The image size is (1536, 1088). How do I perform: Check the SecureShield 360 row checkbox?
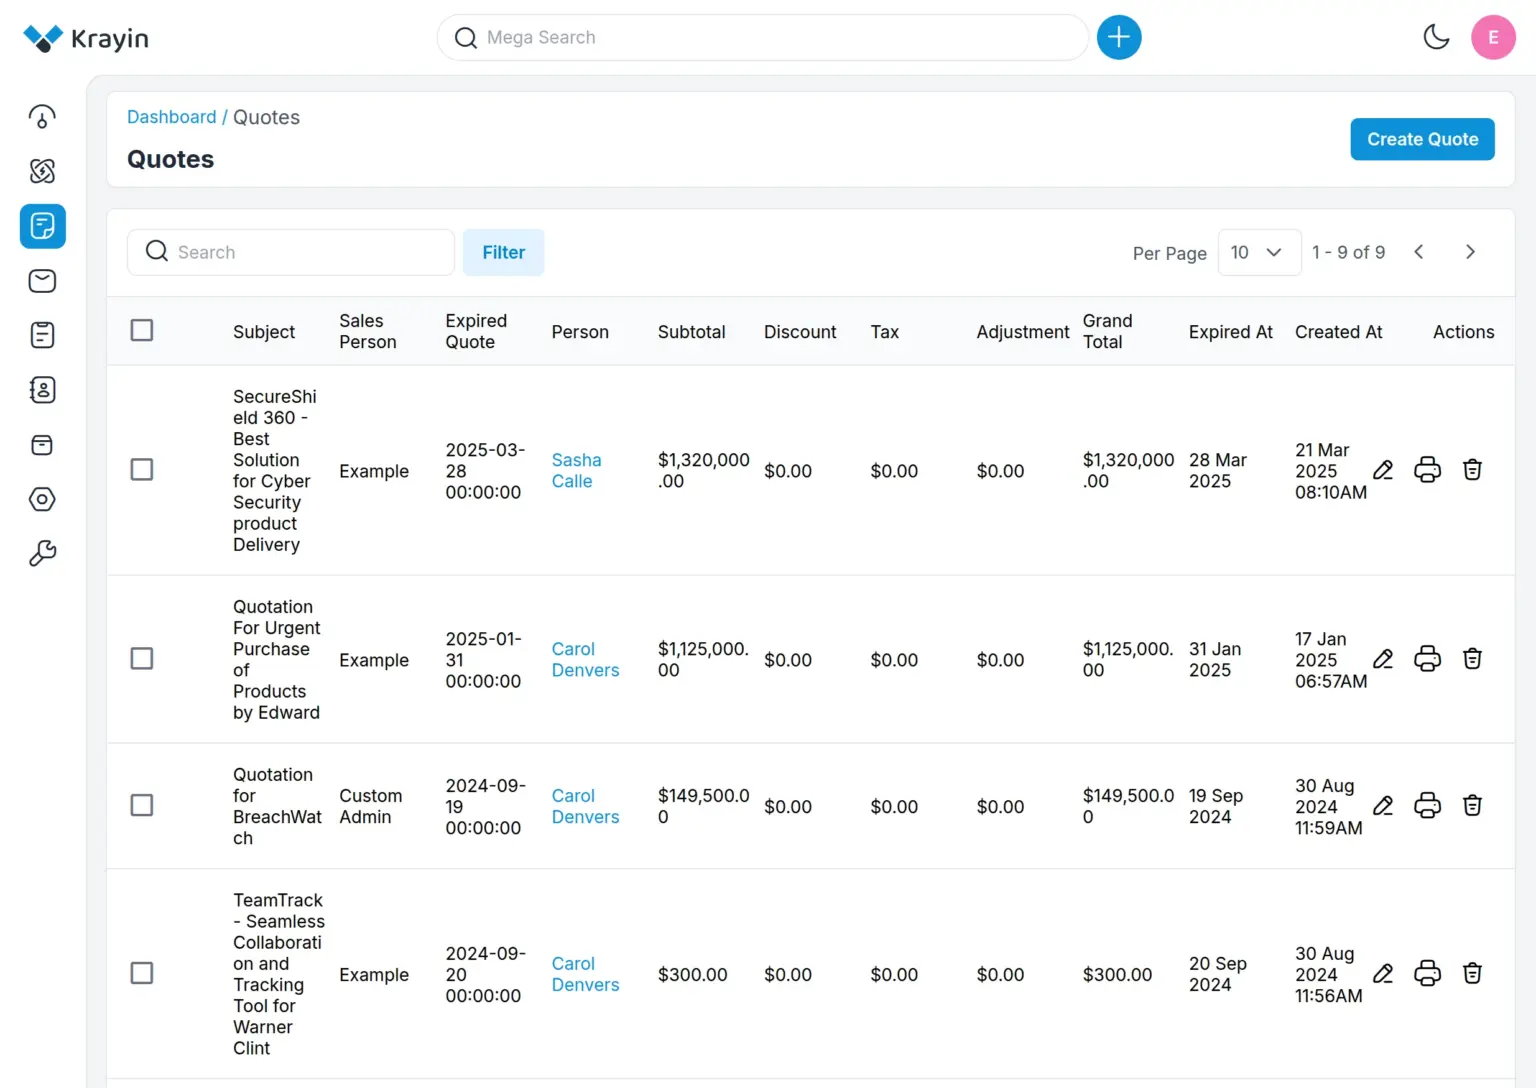point(142,470)
